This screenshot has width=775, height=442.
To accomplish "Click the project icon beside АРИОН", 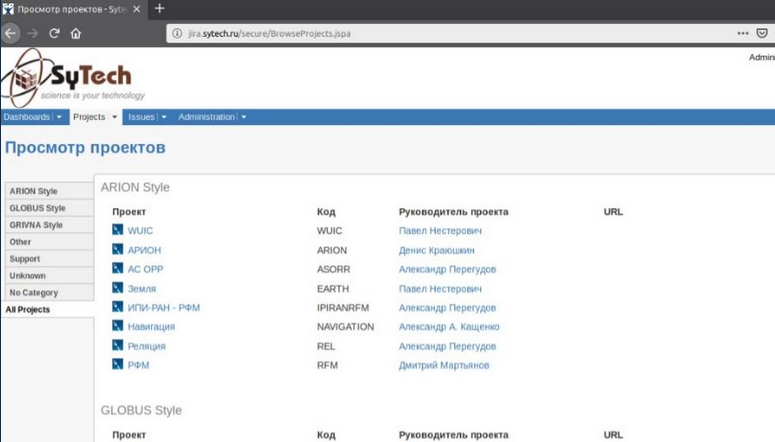I will point(117,250).
